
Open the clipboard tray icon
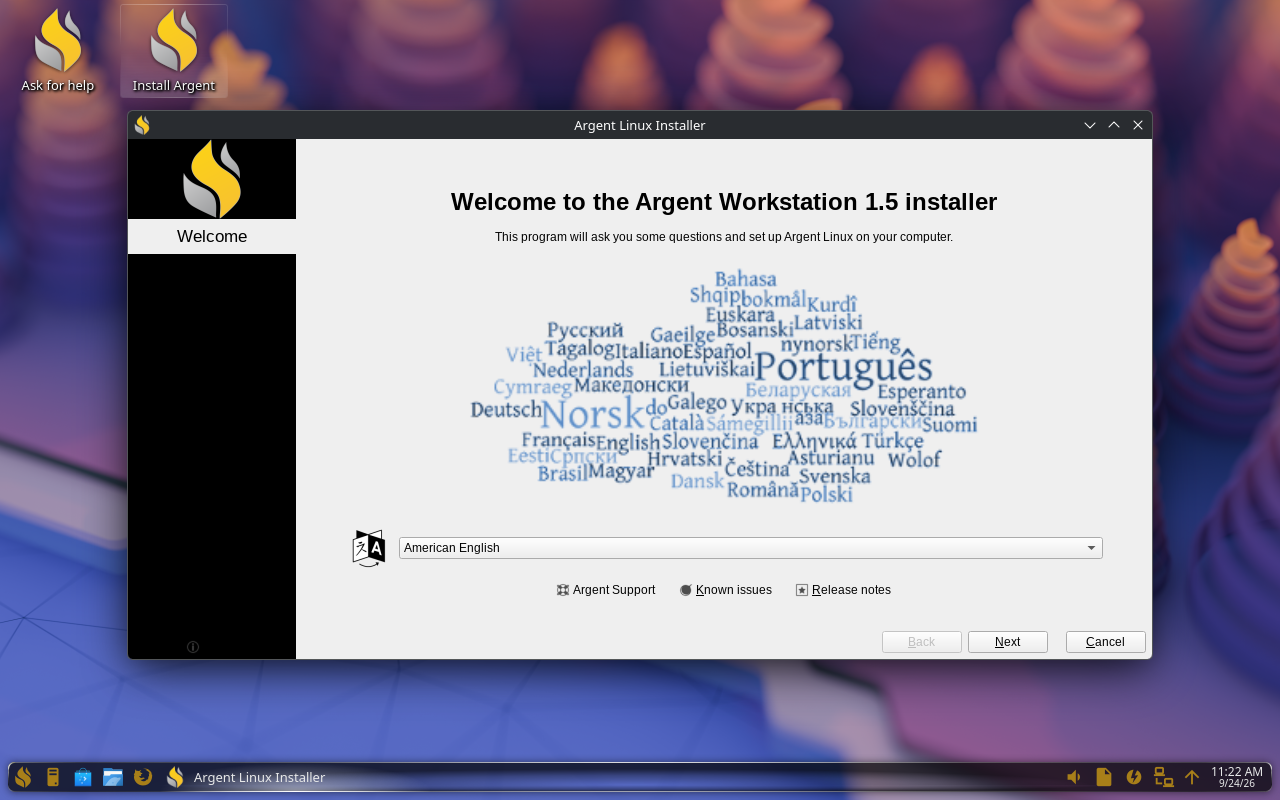pyautogui.click(x=1104, y=777)
